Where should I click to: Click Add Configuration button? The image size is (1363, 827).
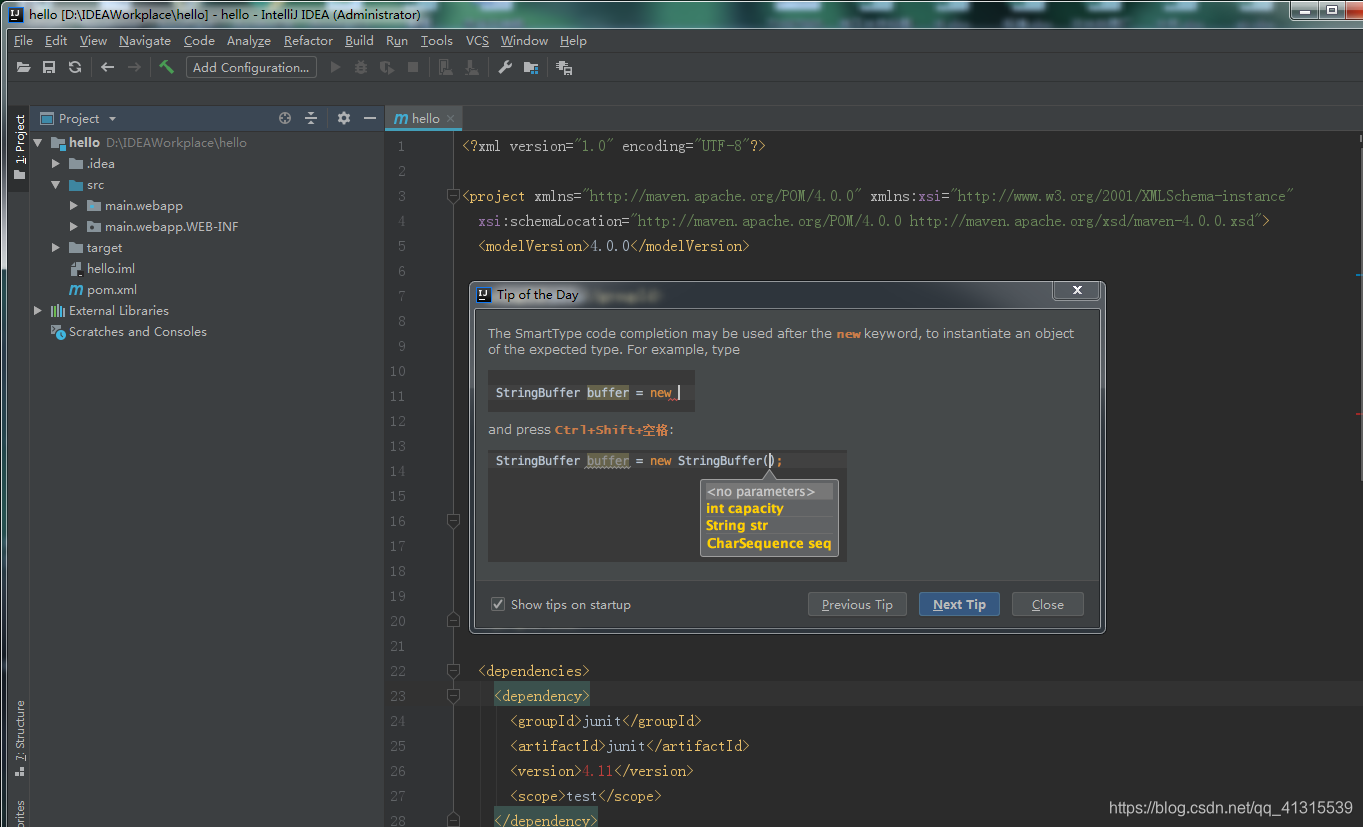click(x=251, y=67)
